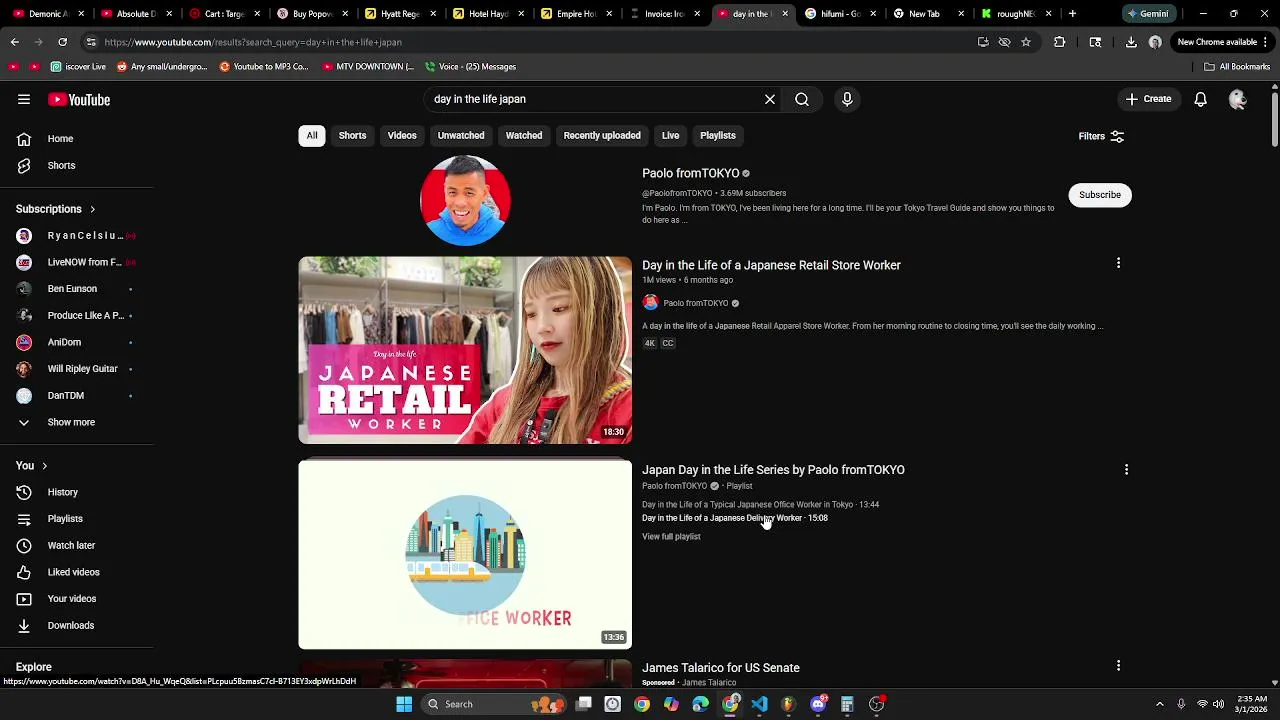Reload the page in Chrome
Viewport: 1280px width, 720px height.
click(x=62, y=42)
